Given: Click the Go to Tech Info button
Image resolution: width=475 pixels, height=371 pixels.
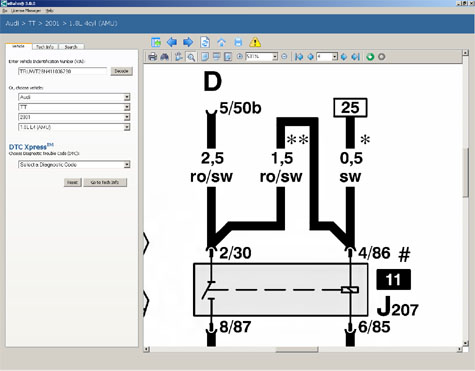Looking at the screenshot, I should click(105, 182).
